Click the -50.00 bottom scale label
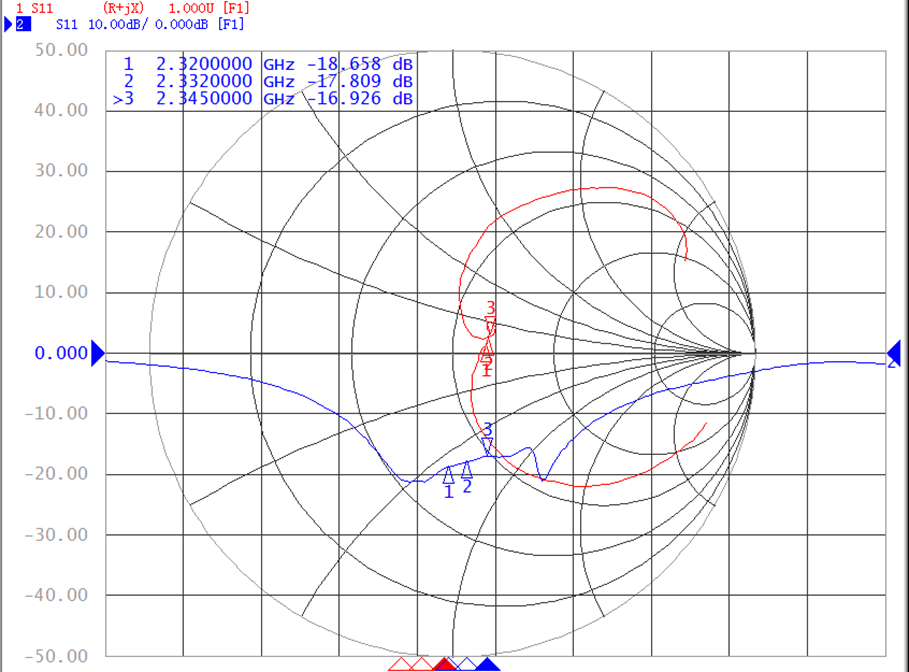The image size is (909, 672). pos(60,656)
